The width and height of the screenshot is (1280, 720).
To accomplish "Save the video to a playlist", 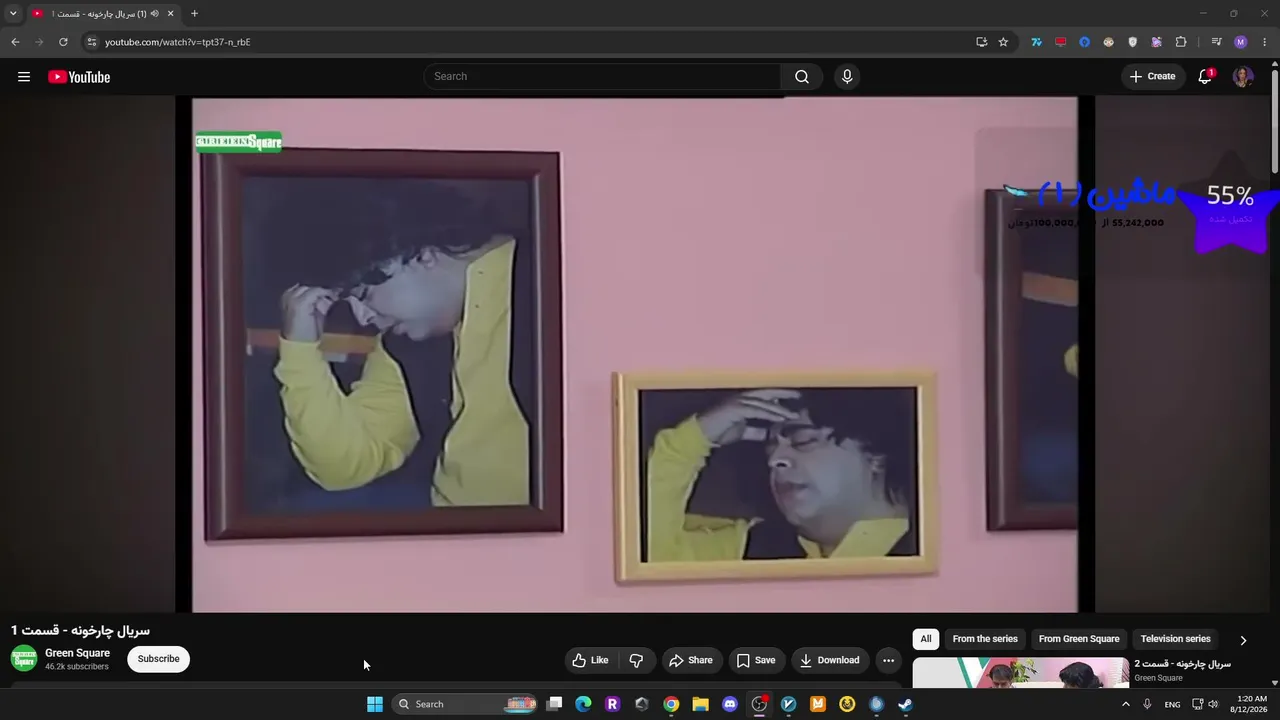I will tap(756, 660).
